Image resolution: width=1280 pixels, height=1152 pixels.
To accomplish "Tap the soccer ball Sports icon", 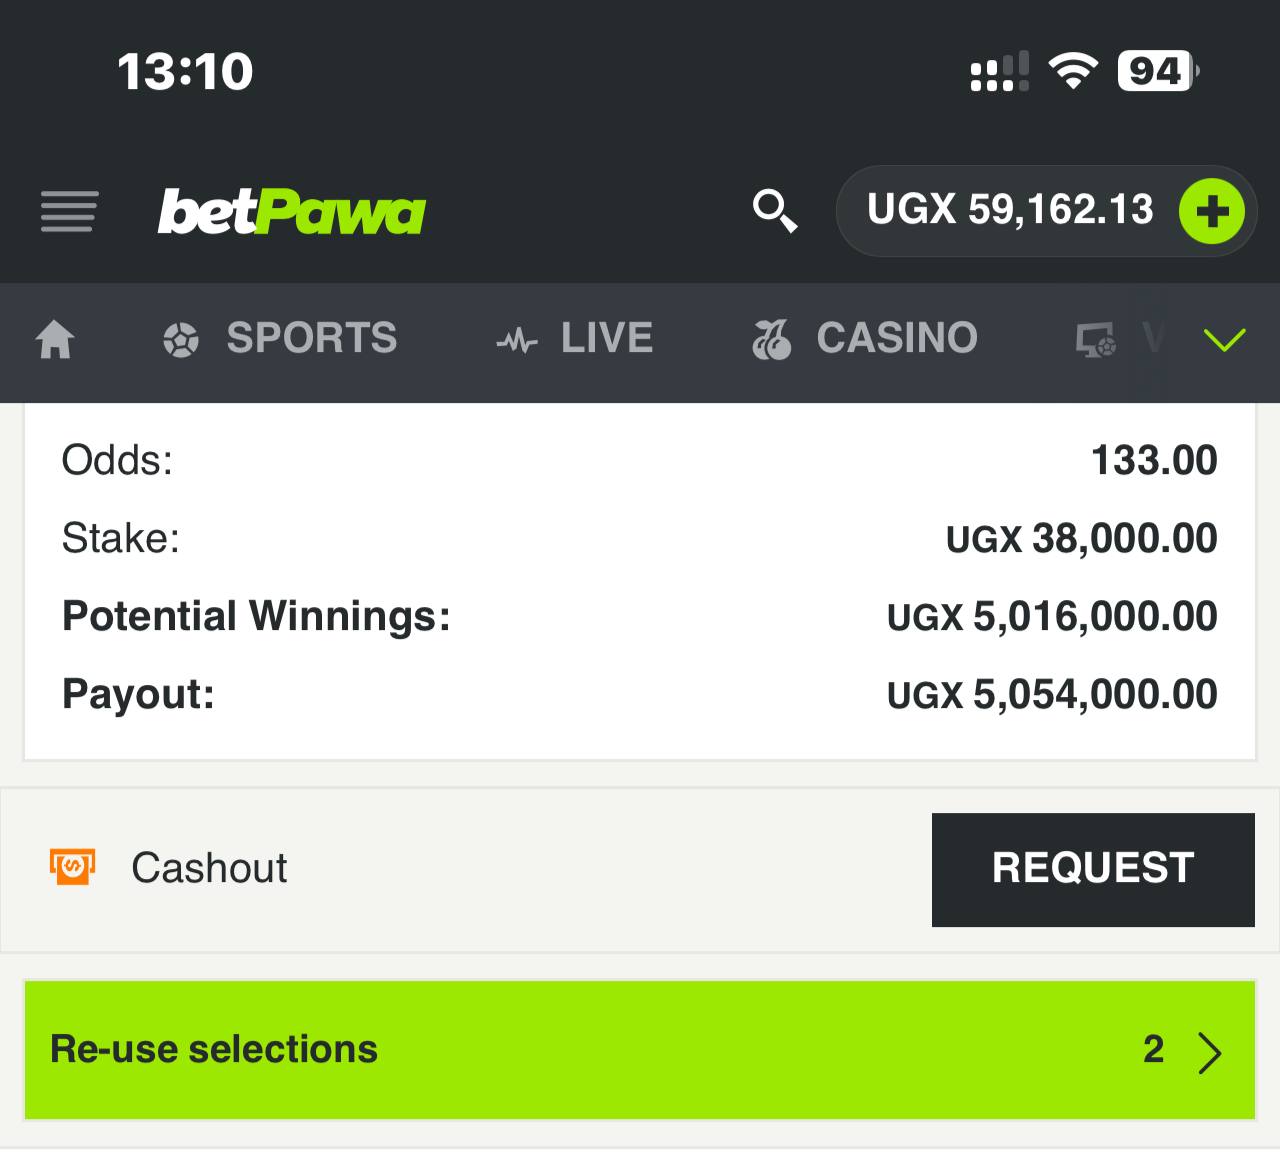I will tap(181, 341).
